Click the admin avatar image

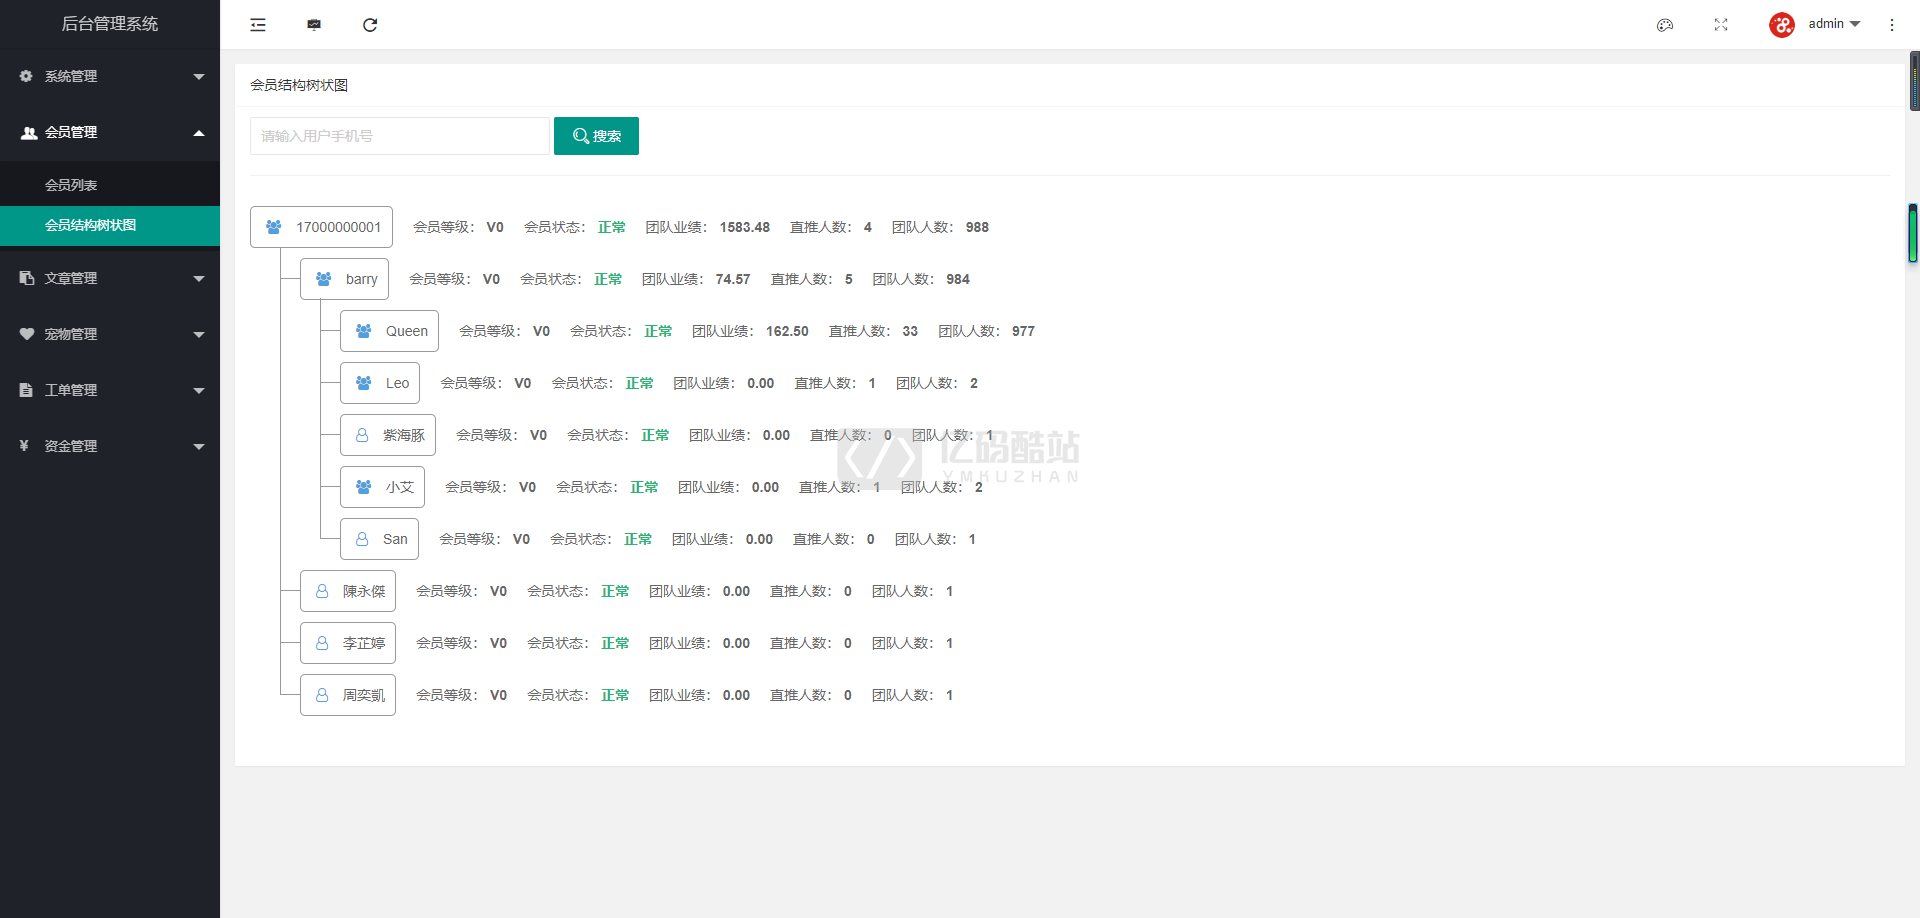tap(1782, 25)
